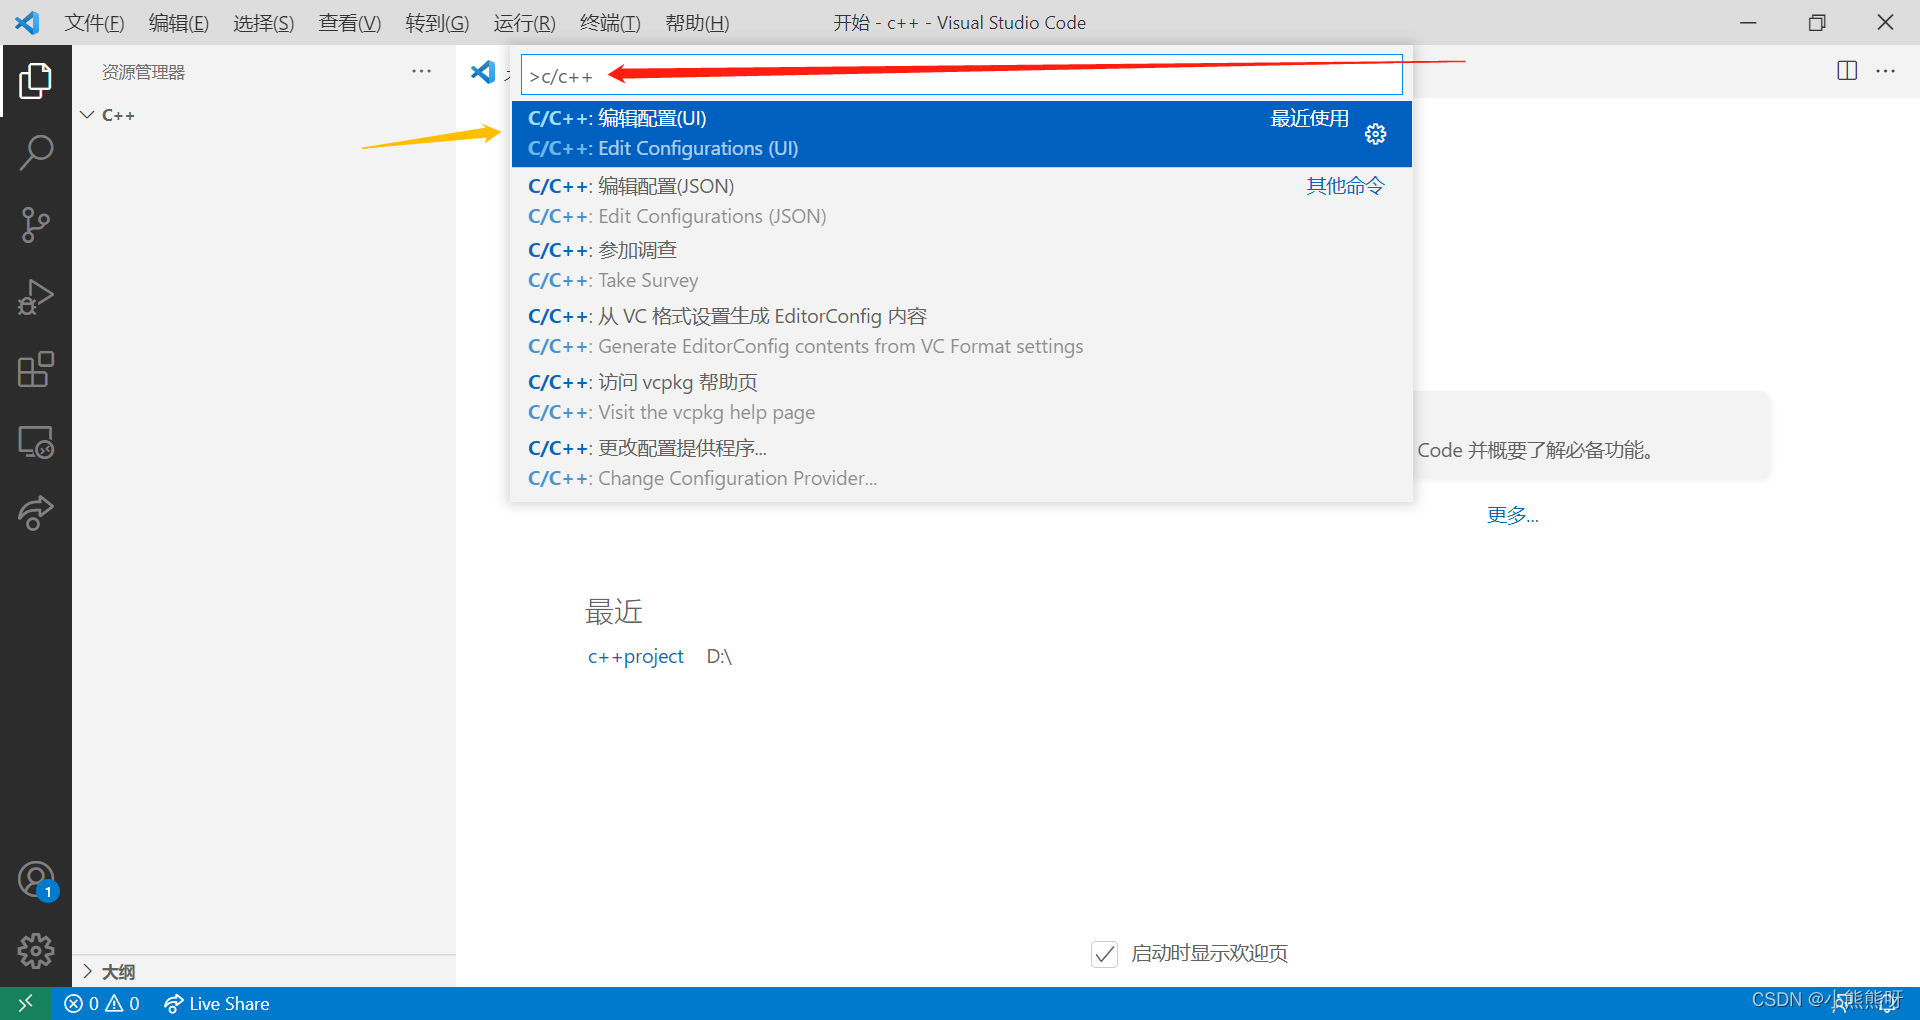Screen dimensions: 1920x1020
Task: Select Generate EditorConfig contents from VC Format command
Action: [x=961, y=331]
